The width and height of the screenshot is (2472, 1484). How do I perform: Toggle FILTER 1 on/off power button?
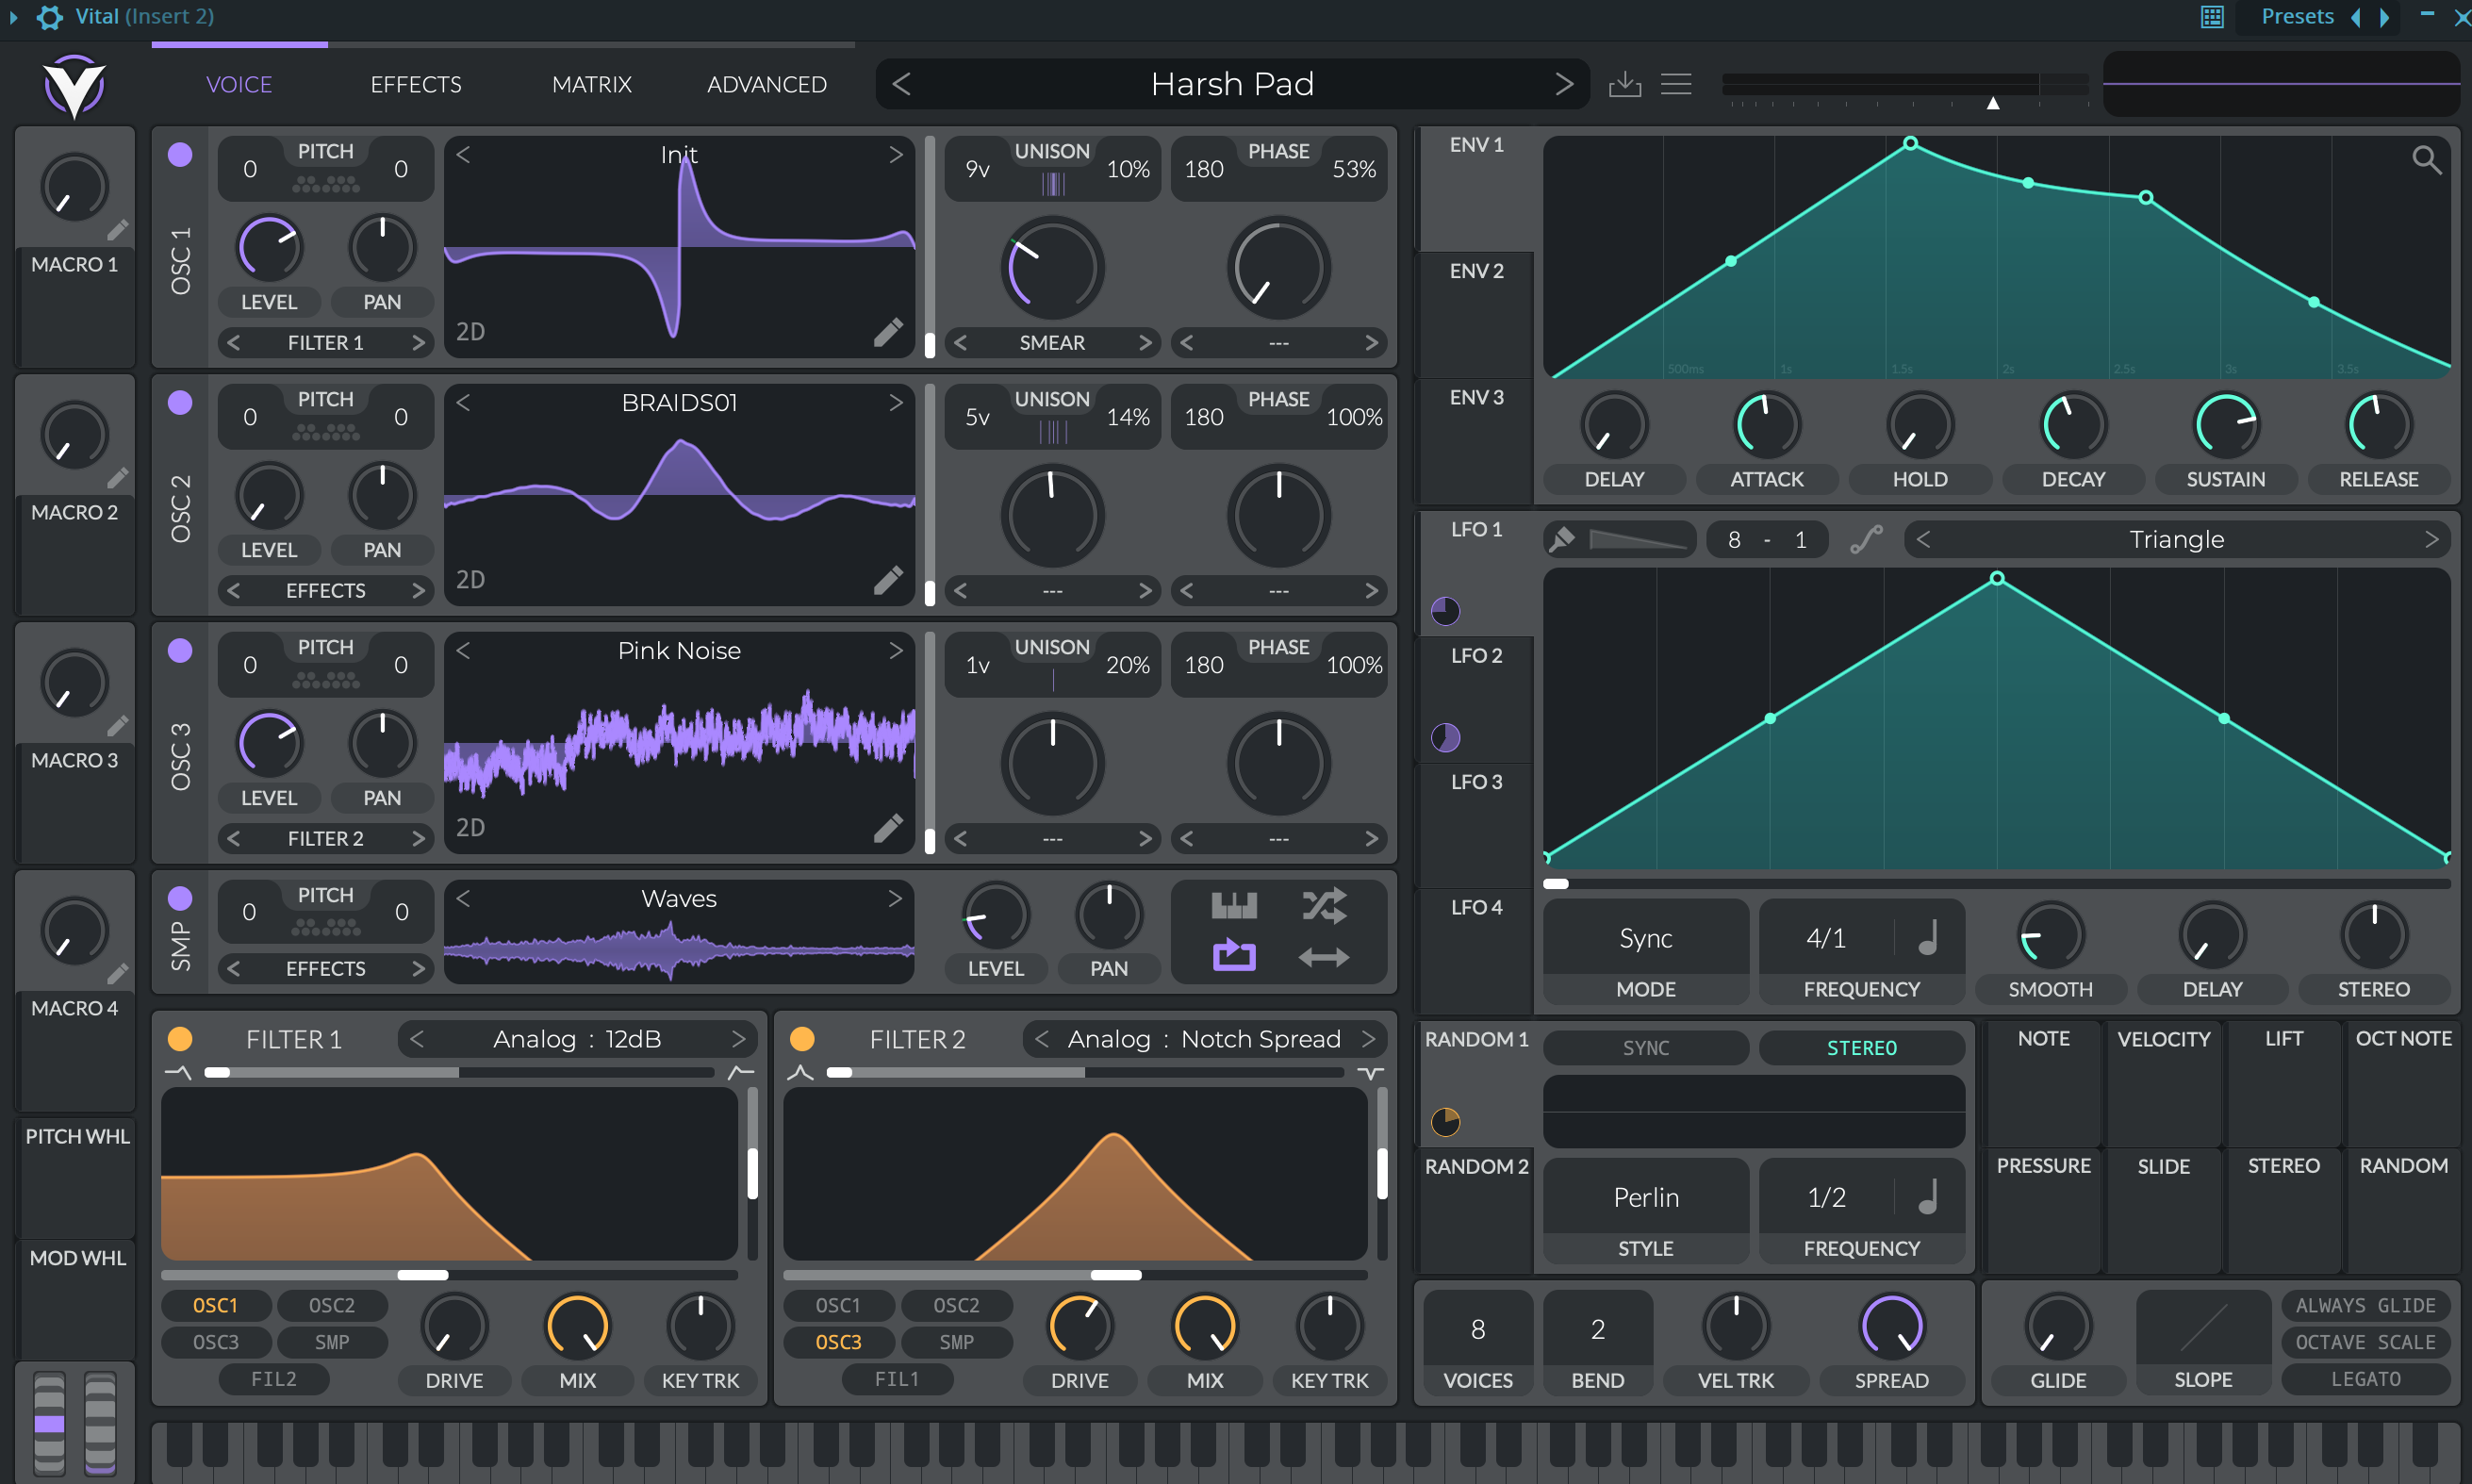(180, 1039)
